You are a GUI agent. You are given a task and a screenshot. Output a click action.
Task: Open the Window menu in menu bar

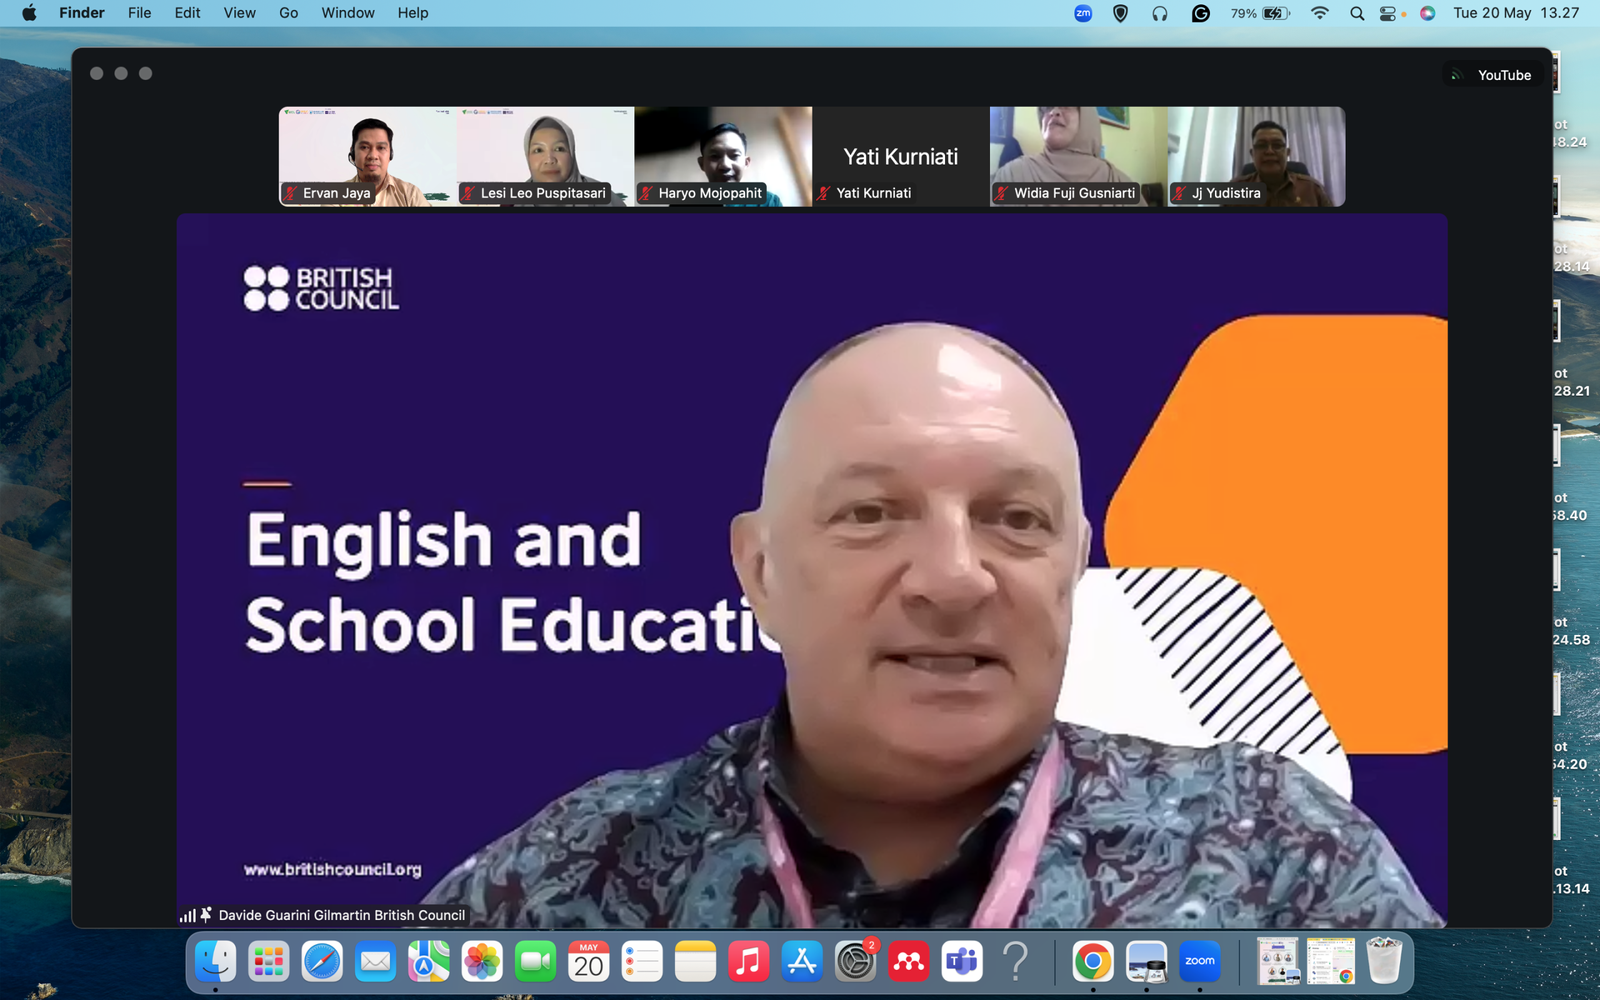tap(347, 13)
